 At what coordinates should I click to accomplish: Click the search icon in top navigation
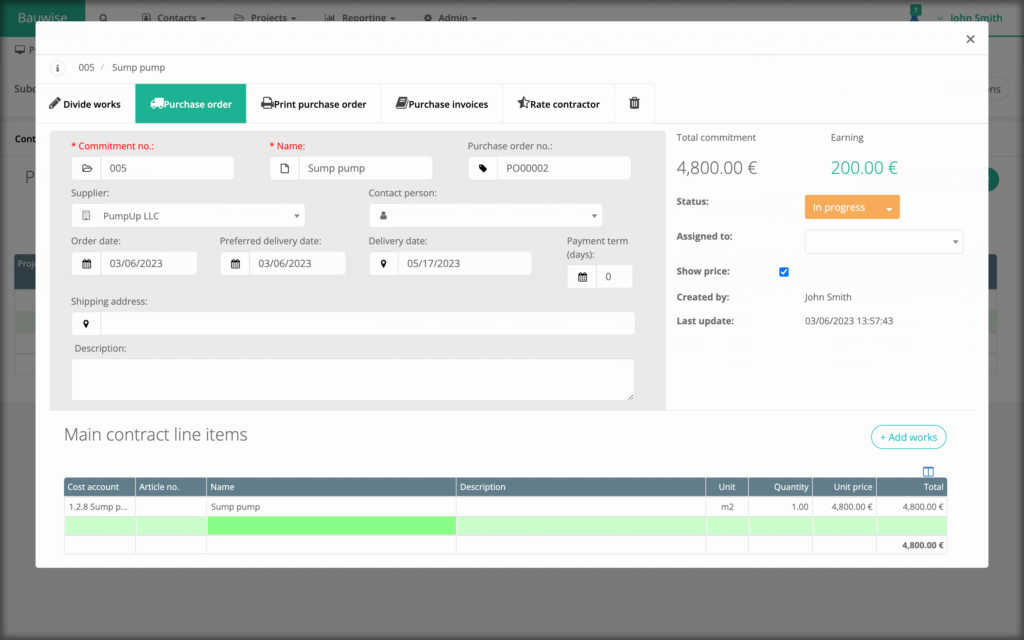[x=103, y=18]
